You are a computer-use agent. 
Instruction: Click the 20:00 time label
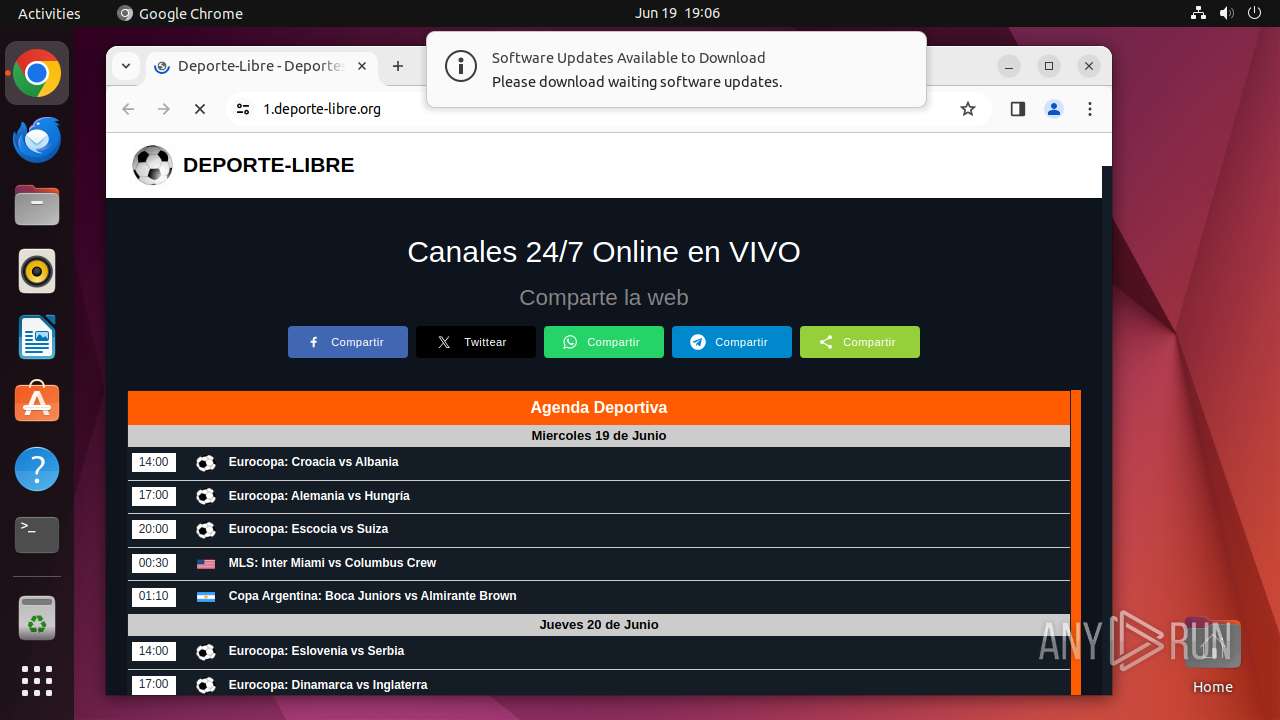click(154, 529)
